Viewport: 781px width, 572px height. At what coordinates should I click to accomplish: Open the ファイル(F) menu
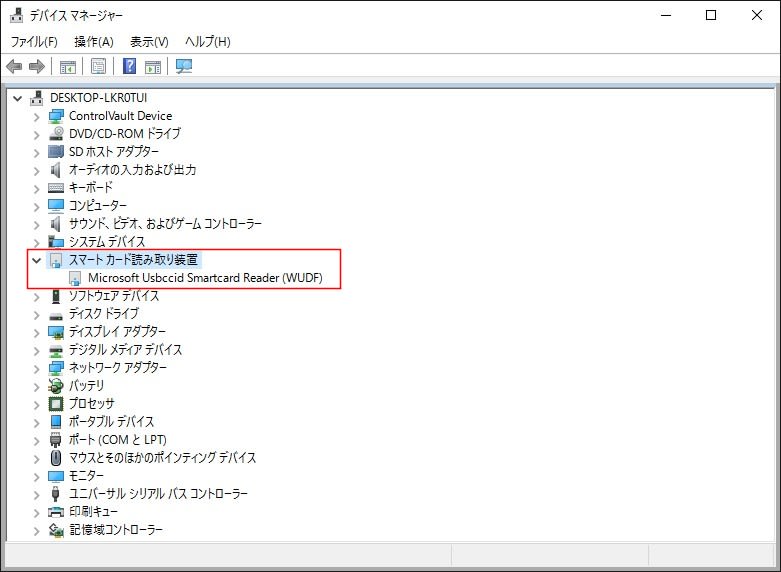point(34,41)
